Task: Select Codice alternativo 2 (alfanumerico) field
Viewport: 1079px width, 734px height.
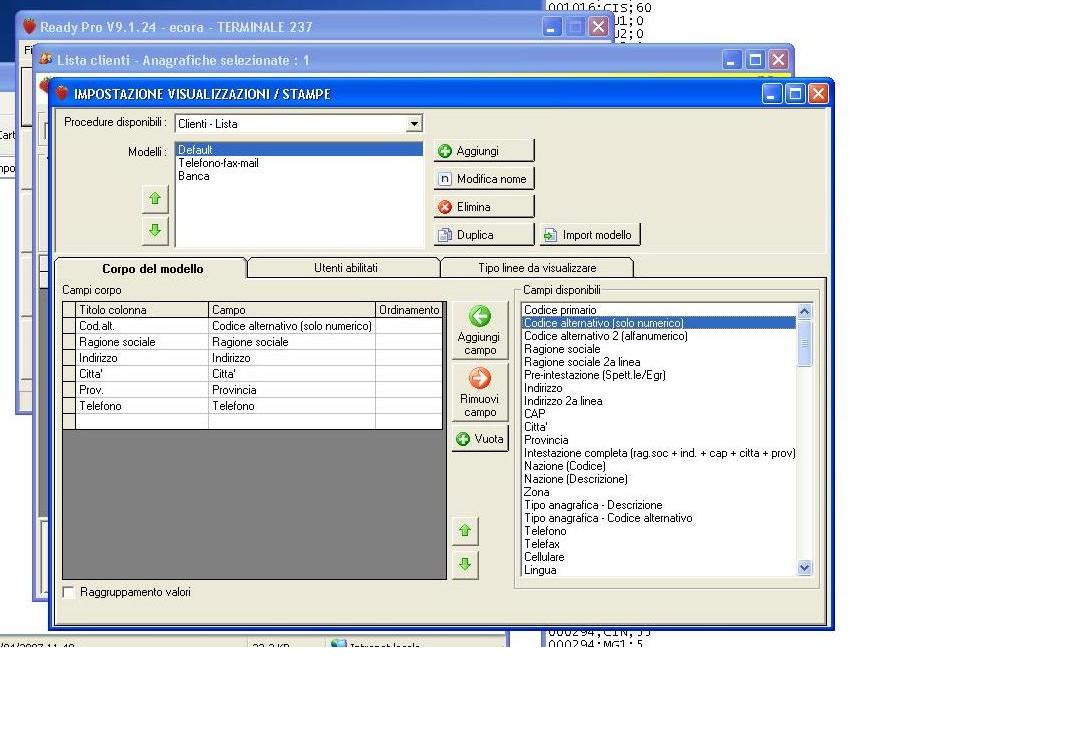Action: click(x=658, y=336)
